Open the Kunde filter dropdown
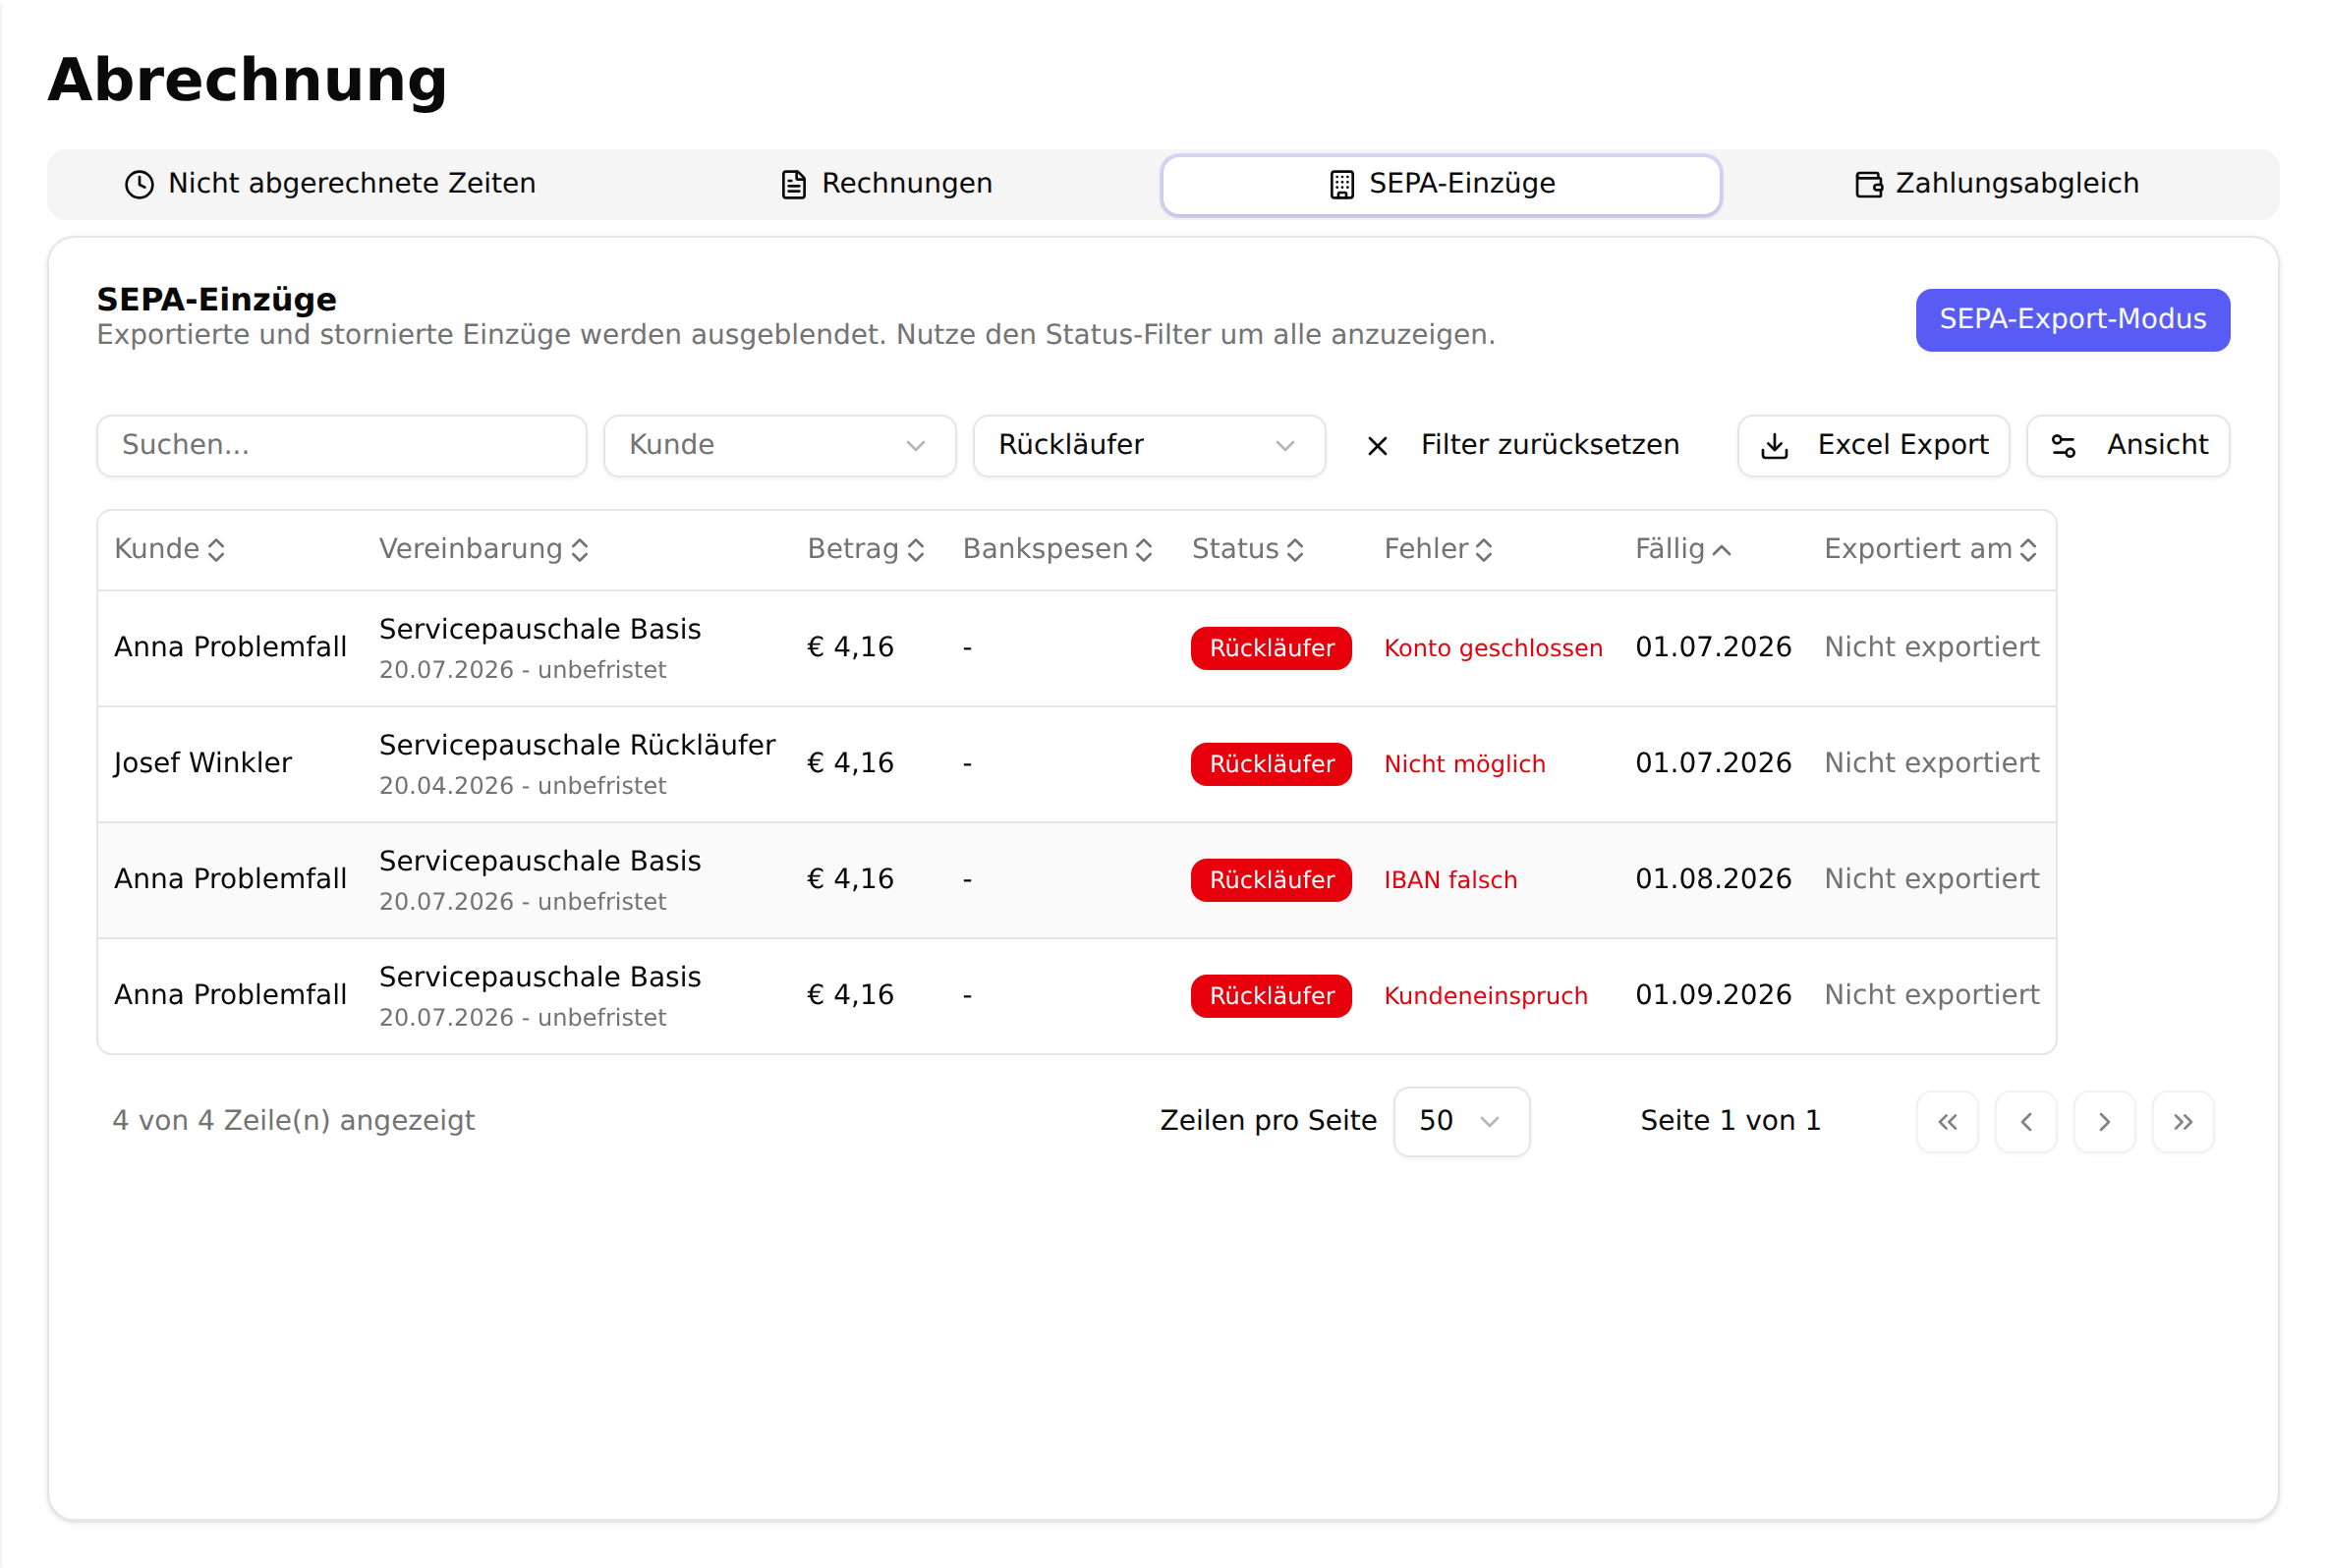This screenshot has width=2327, height=1568. tap(779, 446)
